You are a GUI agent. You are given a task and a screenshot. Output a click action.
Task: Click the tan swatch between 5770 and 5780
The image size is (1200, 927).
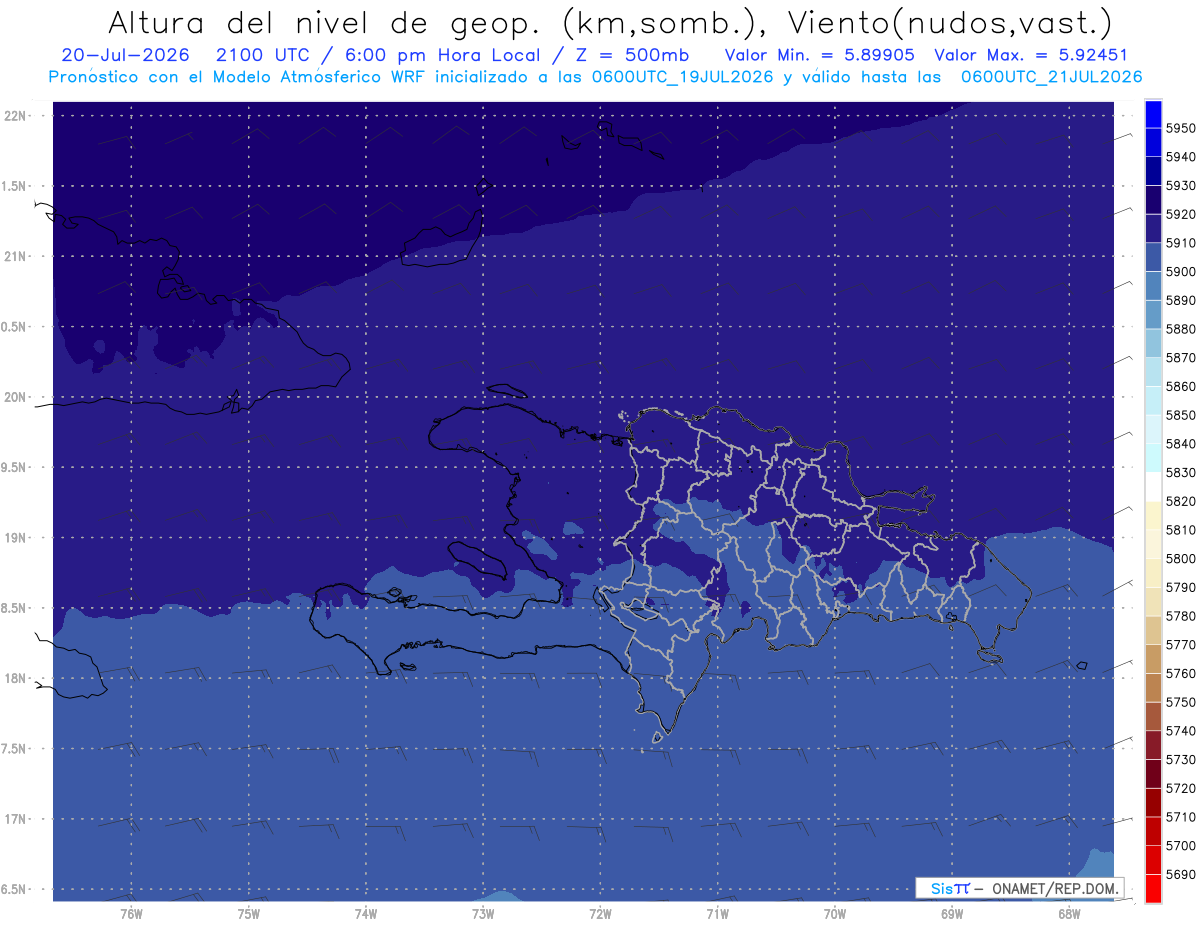pyautogui.click(x=1153, y=630)
